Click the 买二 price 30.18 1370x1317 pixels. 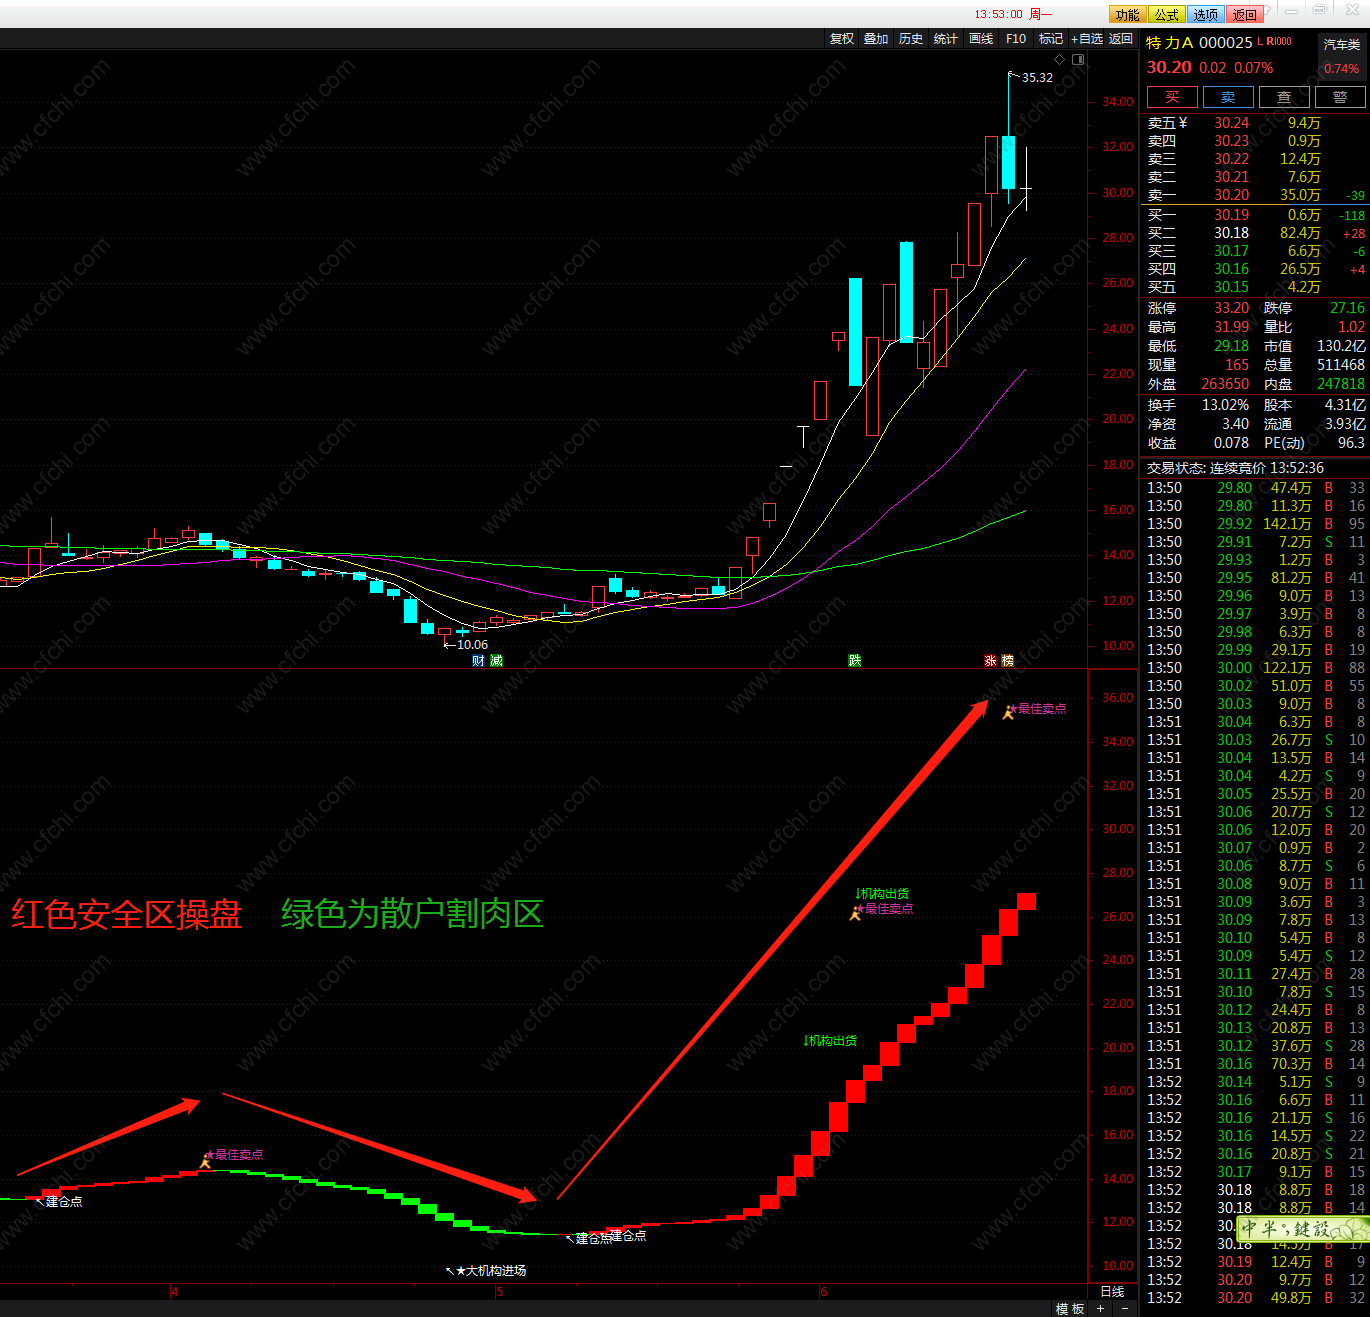click(x=1232, y=233)
